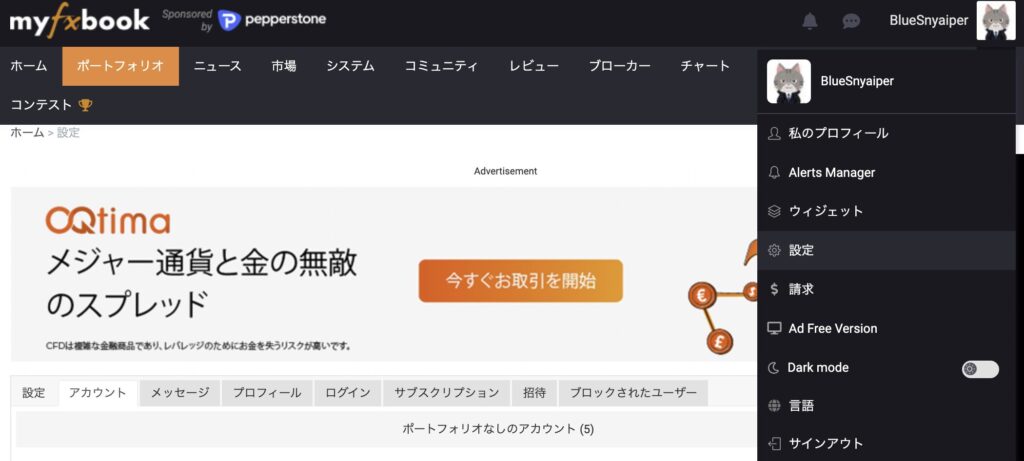Open notifications bell icon in header

(x=810, y=21)
